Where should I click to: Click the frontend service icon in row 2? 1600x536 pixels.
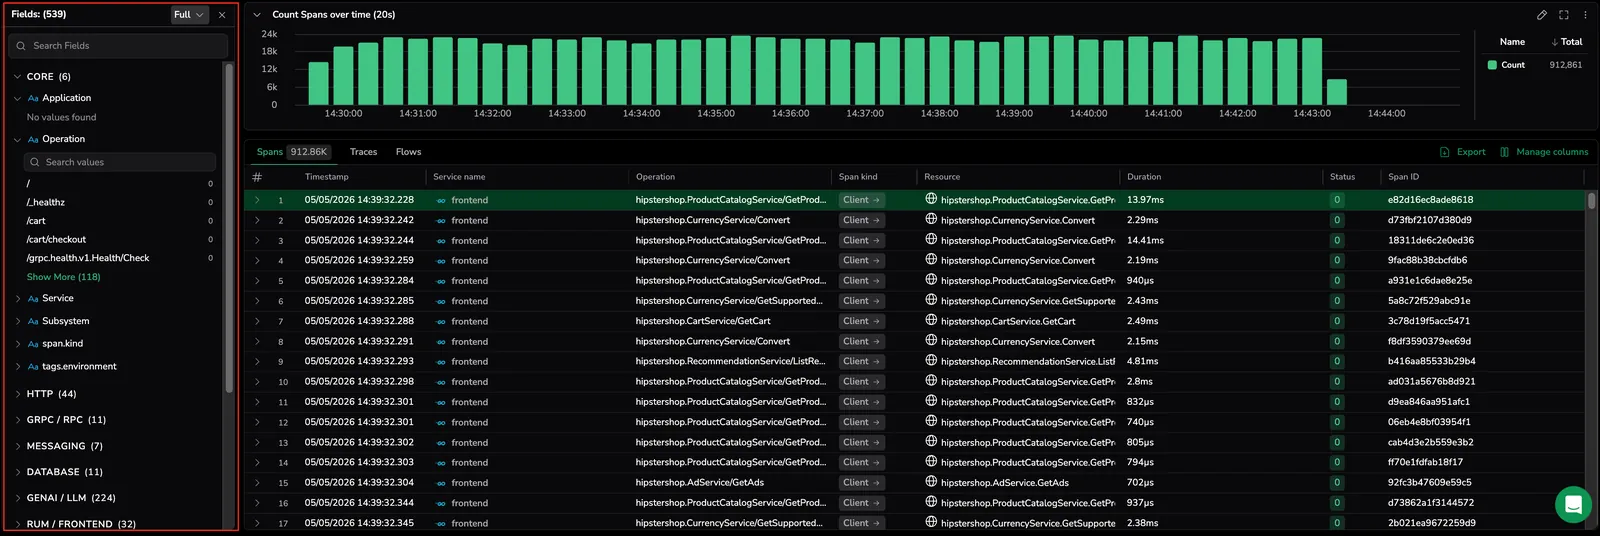[441, 221]
